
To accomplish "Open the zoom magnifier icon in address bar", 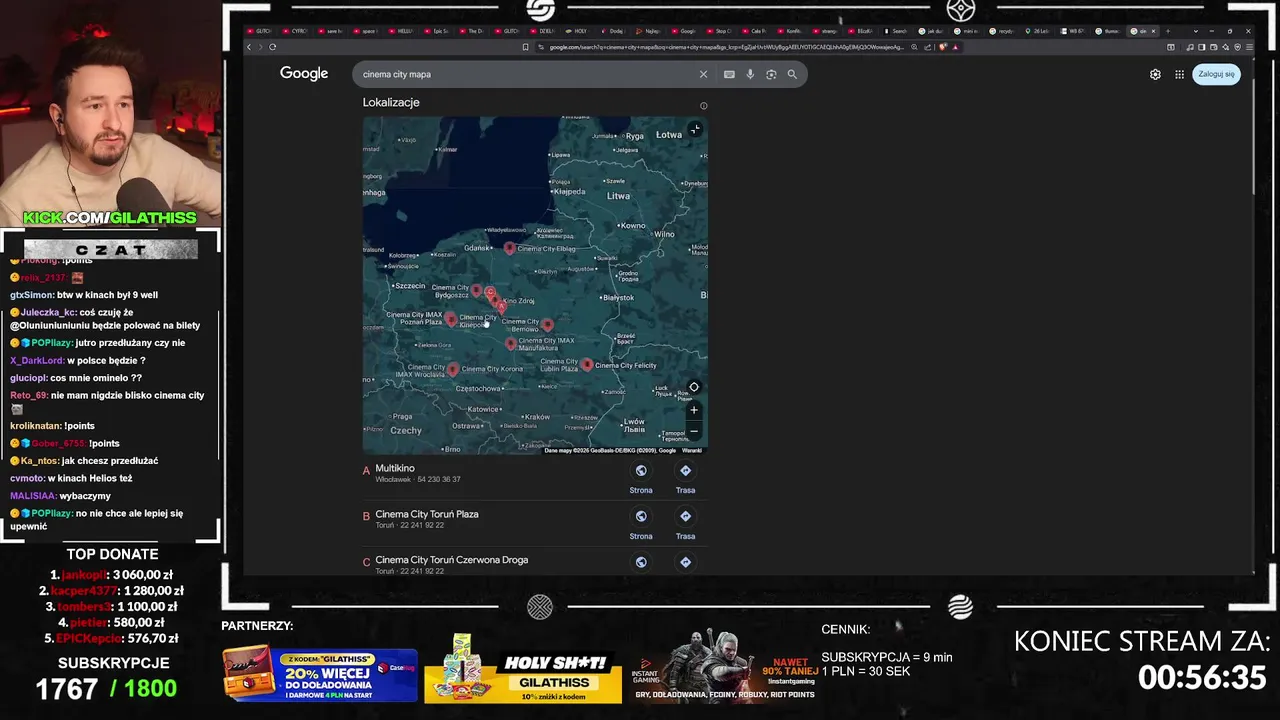I will [914, 47].
